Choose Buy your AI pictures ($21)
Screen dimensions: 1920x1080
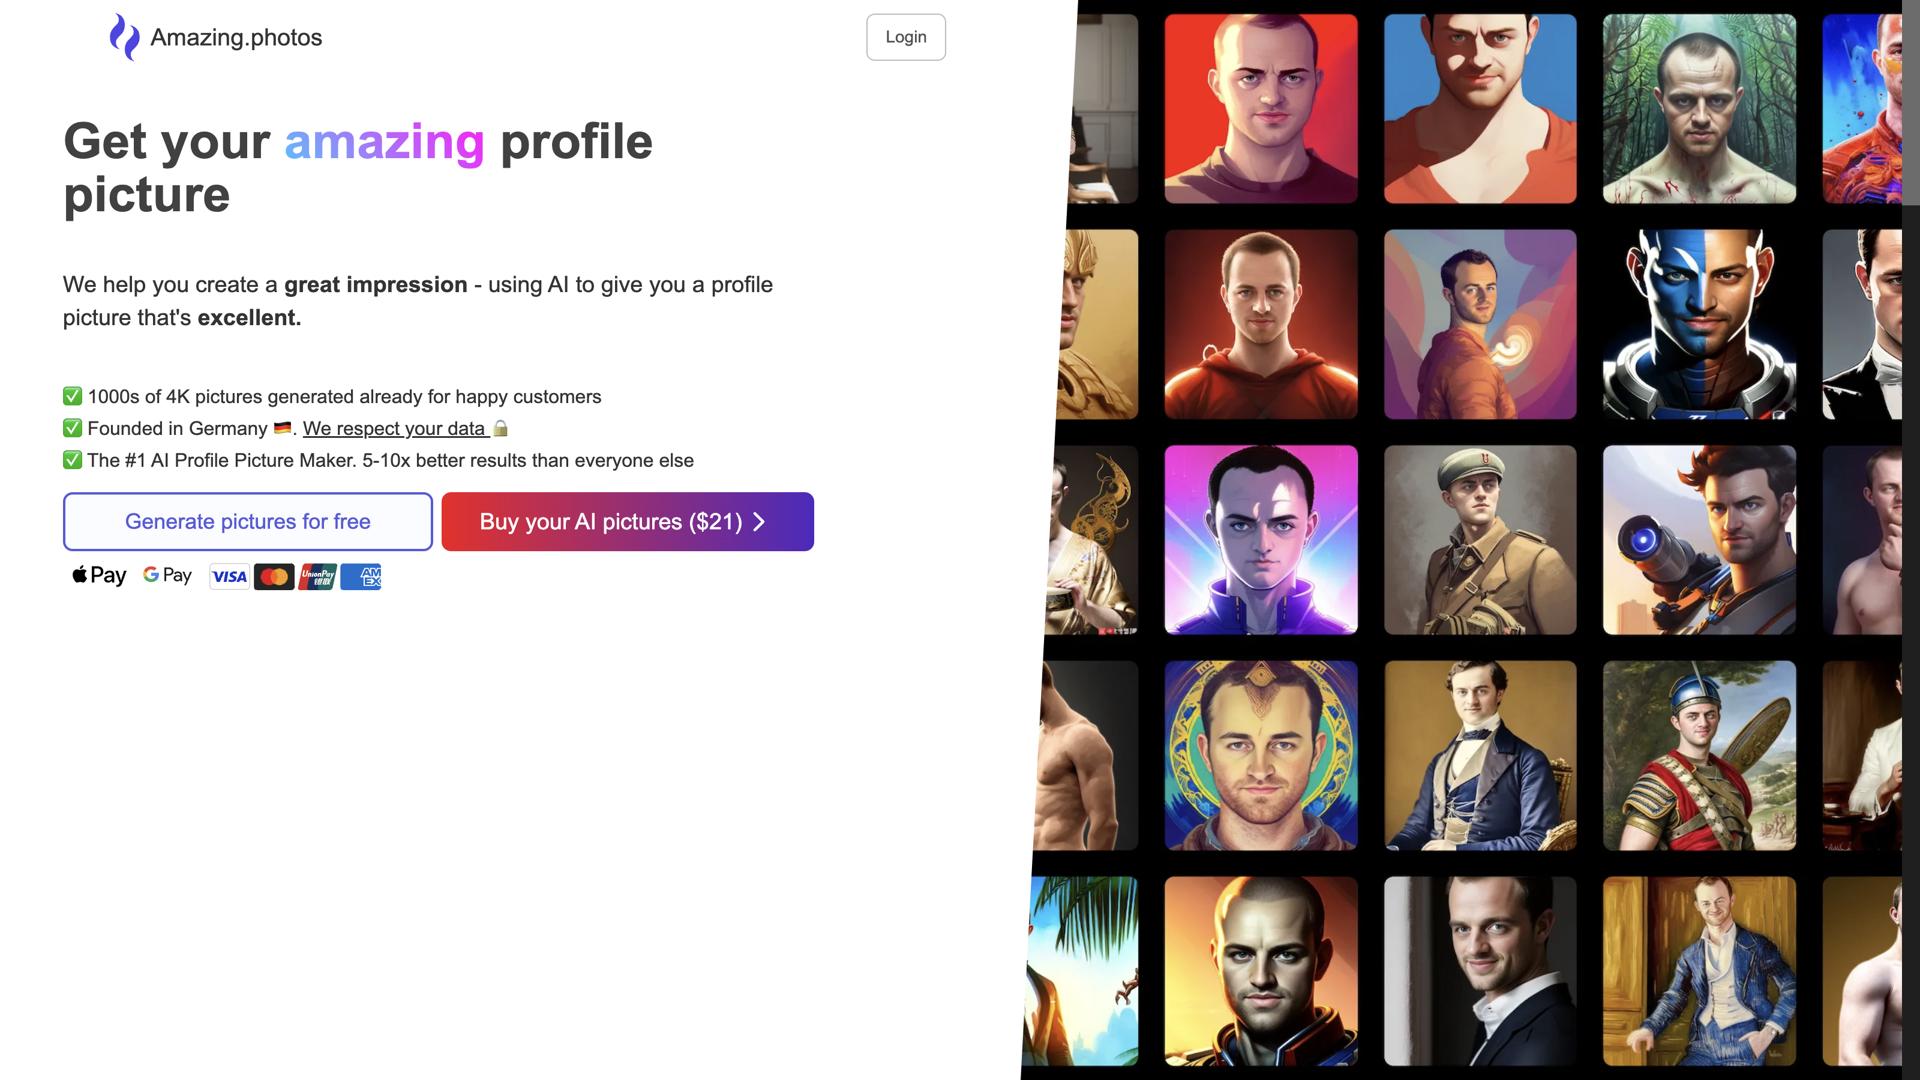coord(628,521)
